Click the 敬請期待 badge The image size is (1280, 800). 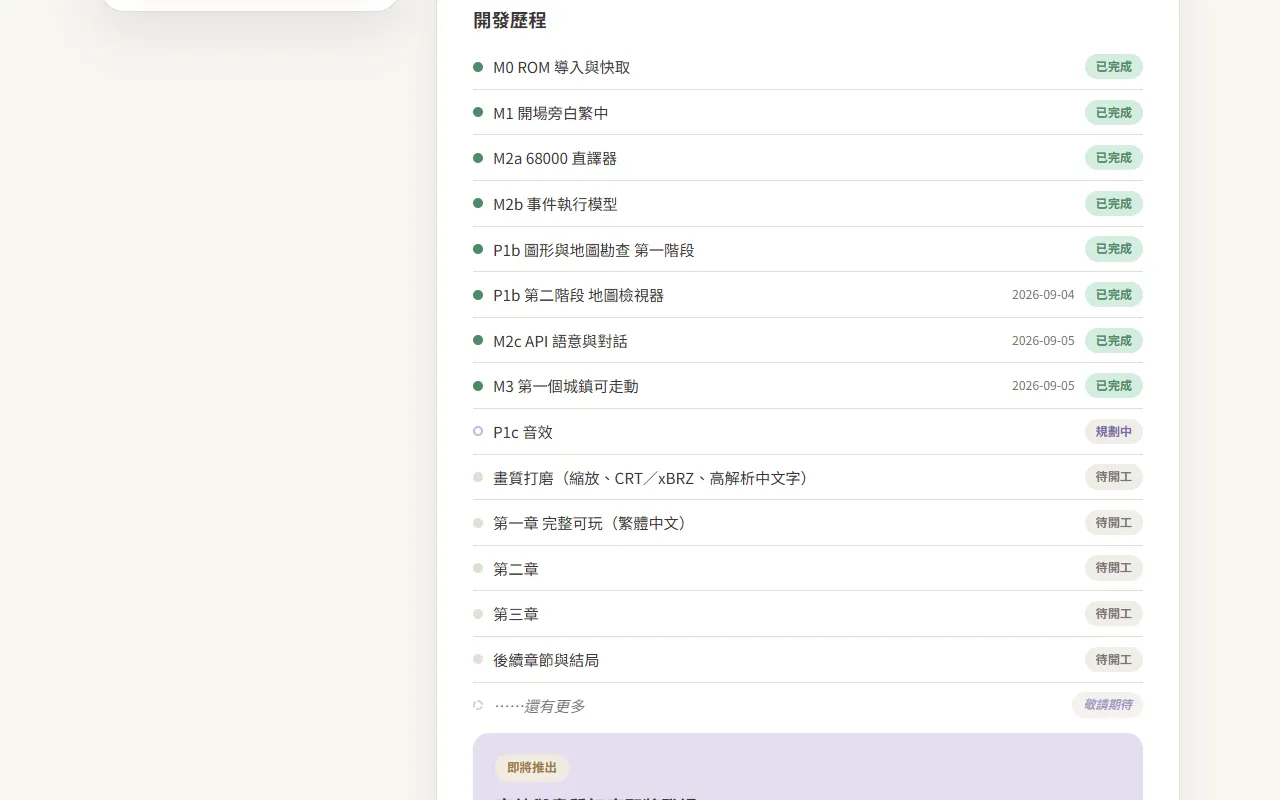1108,705
